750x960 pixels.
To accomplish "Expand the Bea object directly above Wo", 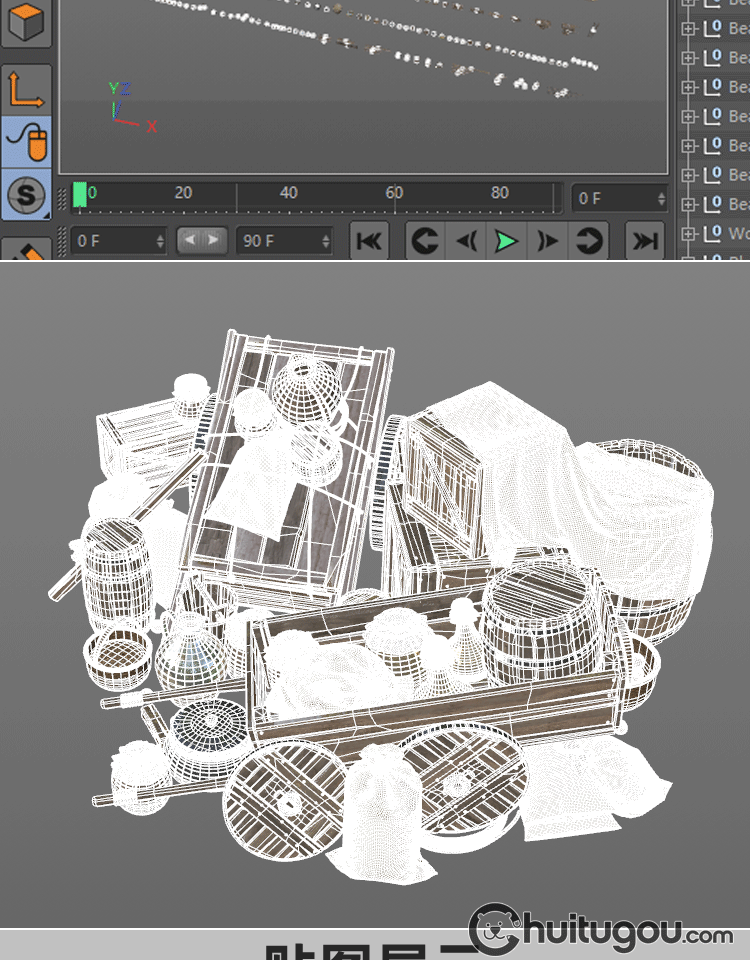I will click(688, 204).
